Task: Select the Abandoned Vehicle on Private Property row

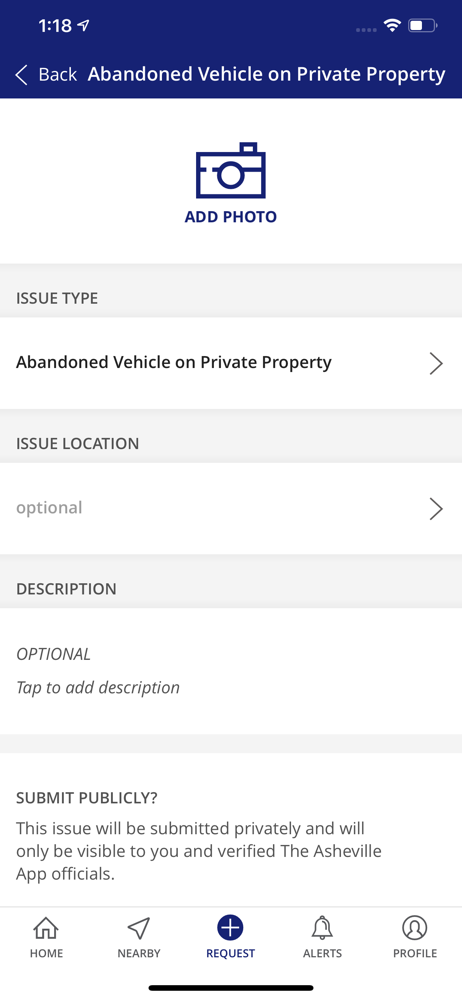Action: coord(231,363)
